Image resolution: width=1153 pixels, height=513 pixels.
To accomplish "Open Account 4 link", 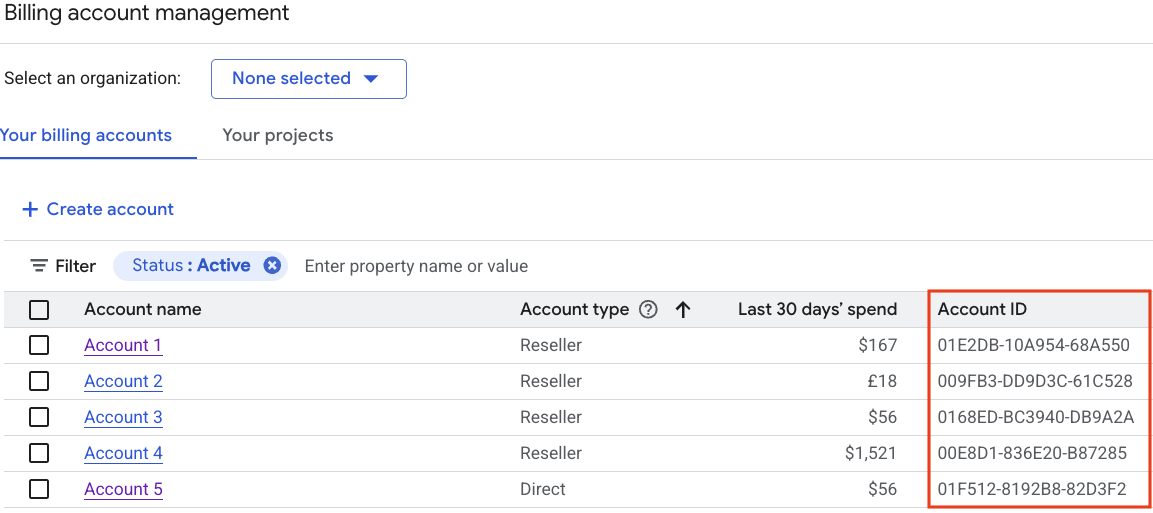I will pyautogui.click(x=123, y=453).
